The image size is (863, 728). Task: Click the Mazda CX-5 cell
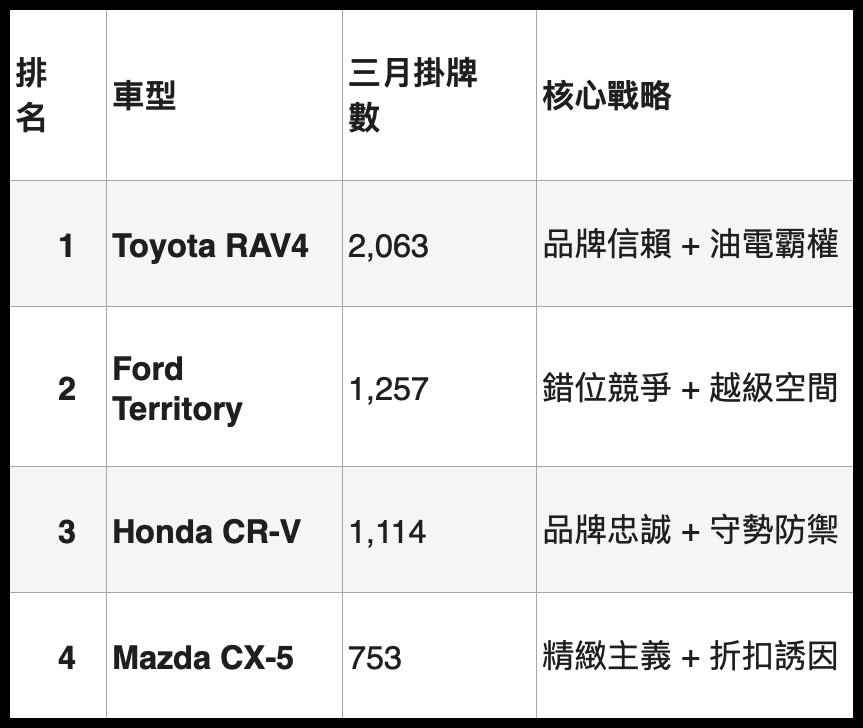(203, 658)
